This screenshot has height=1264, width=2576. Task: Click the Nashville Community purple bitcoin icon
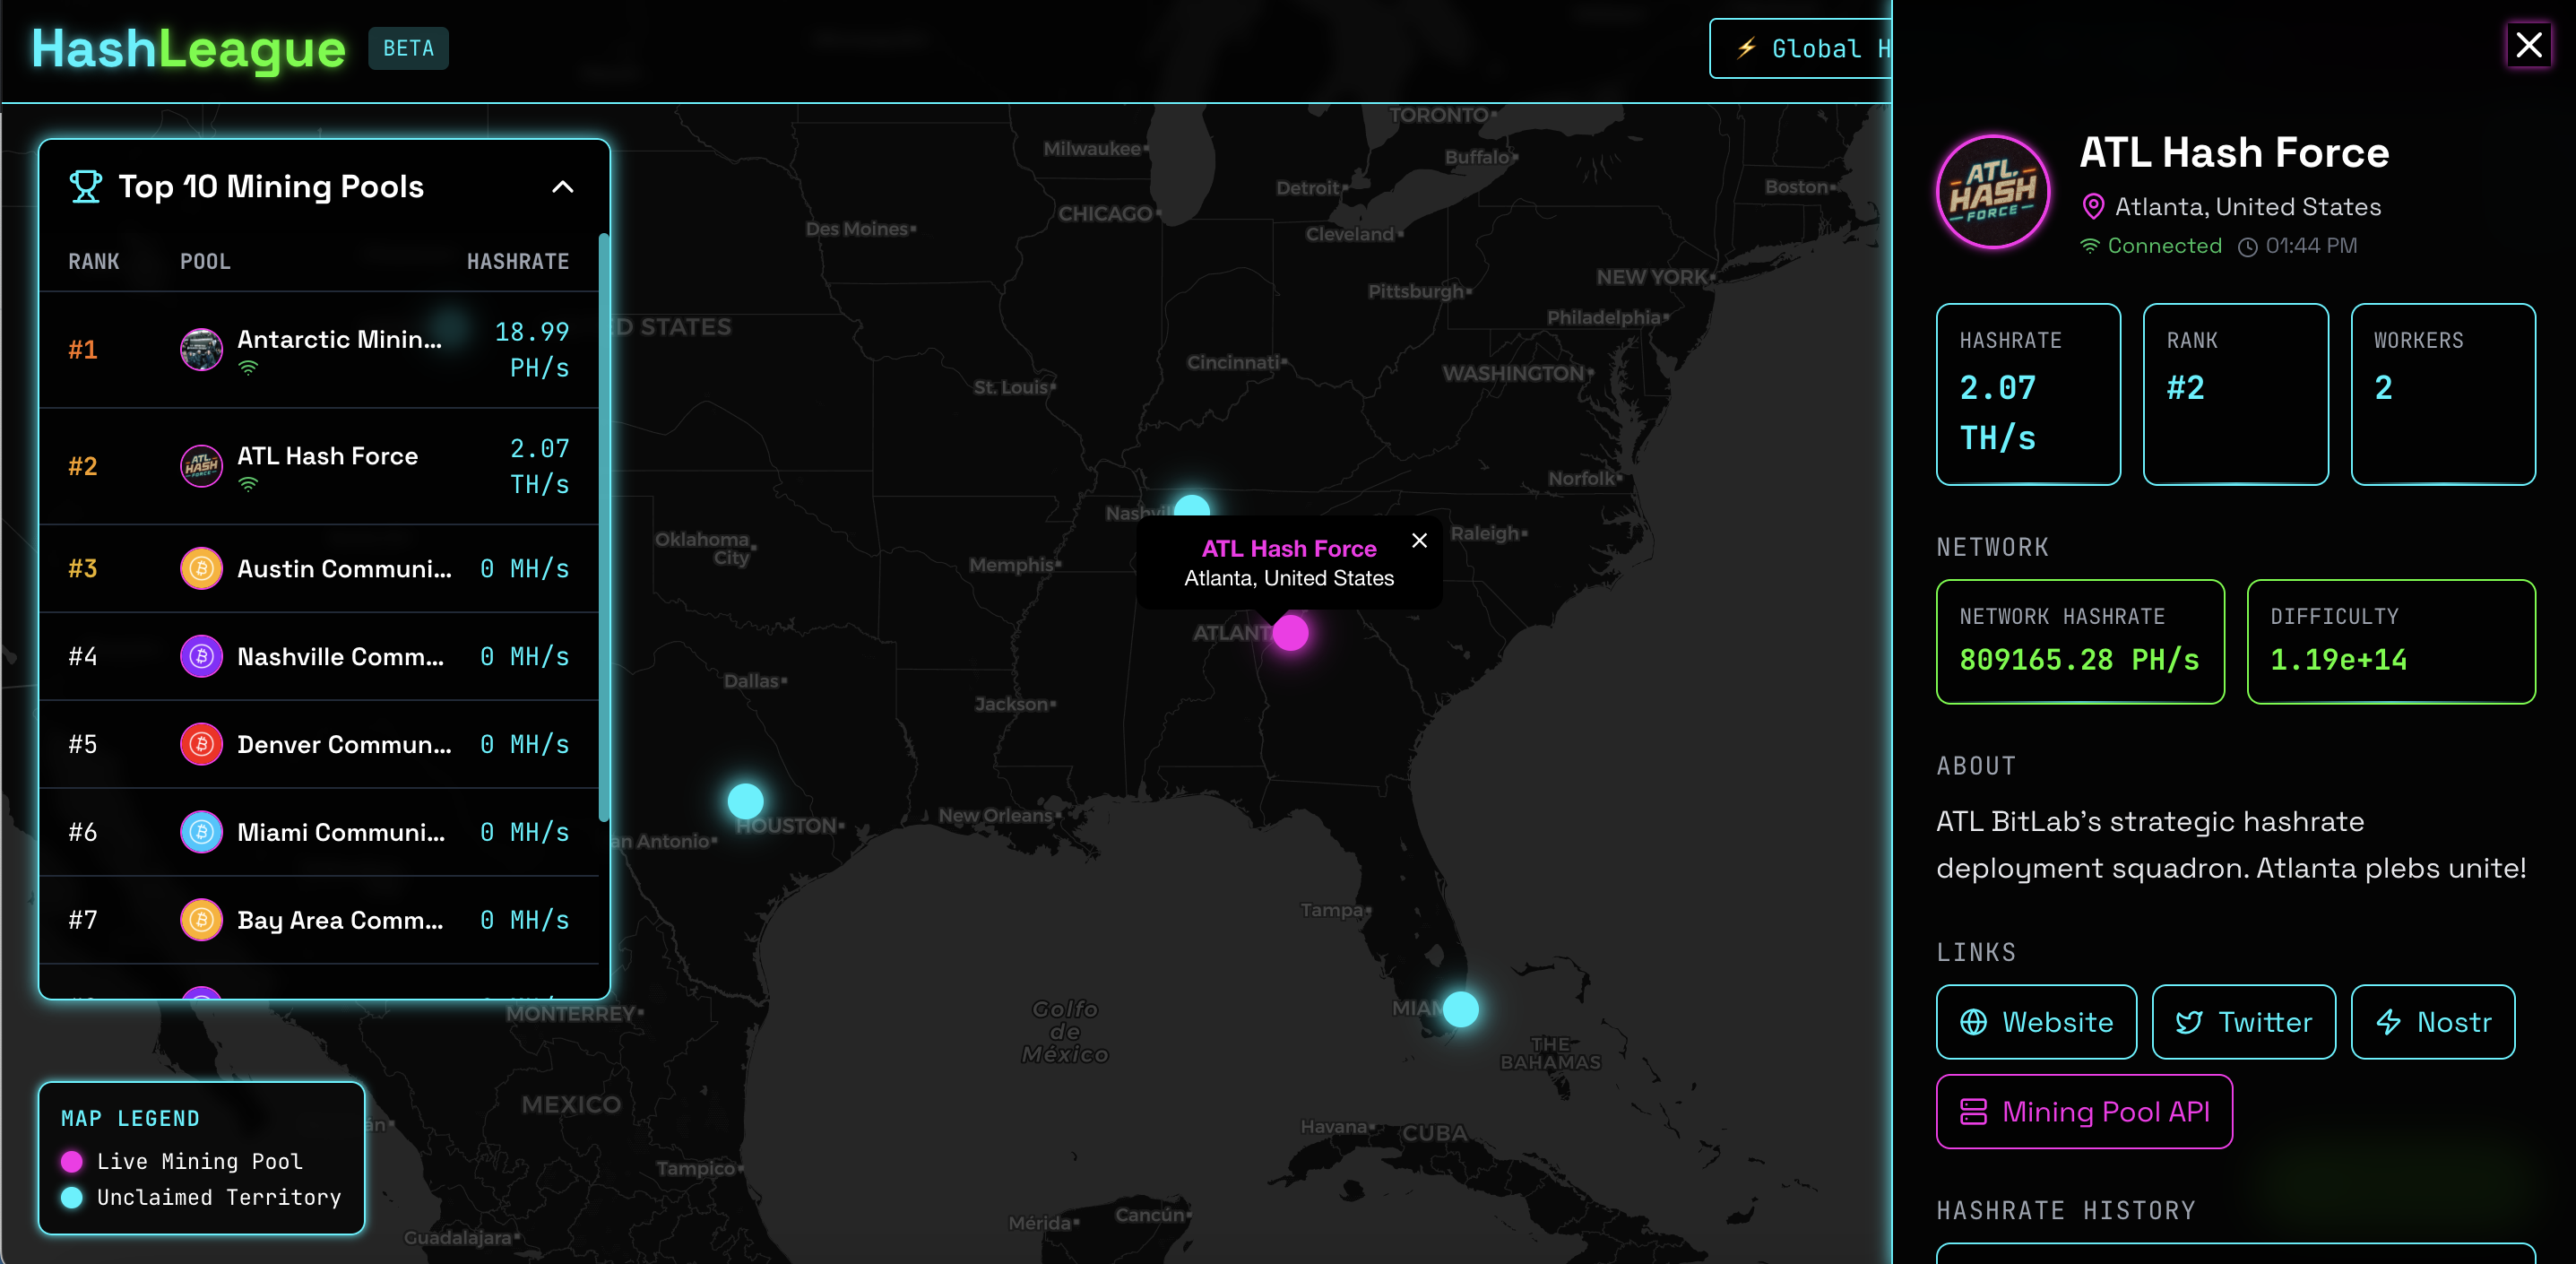tap(201, 656)
